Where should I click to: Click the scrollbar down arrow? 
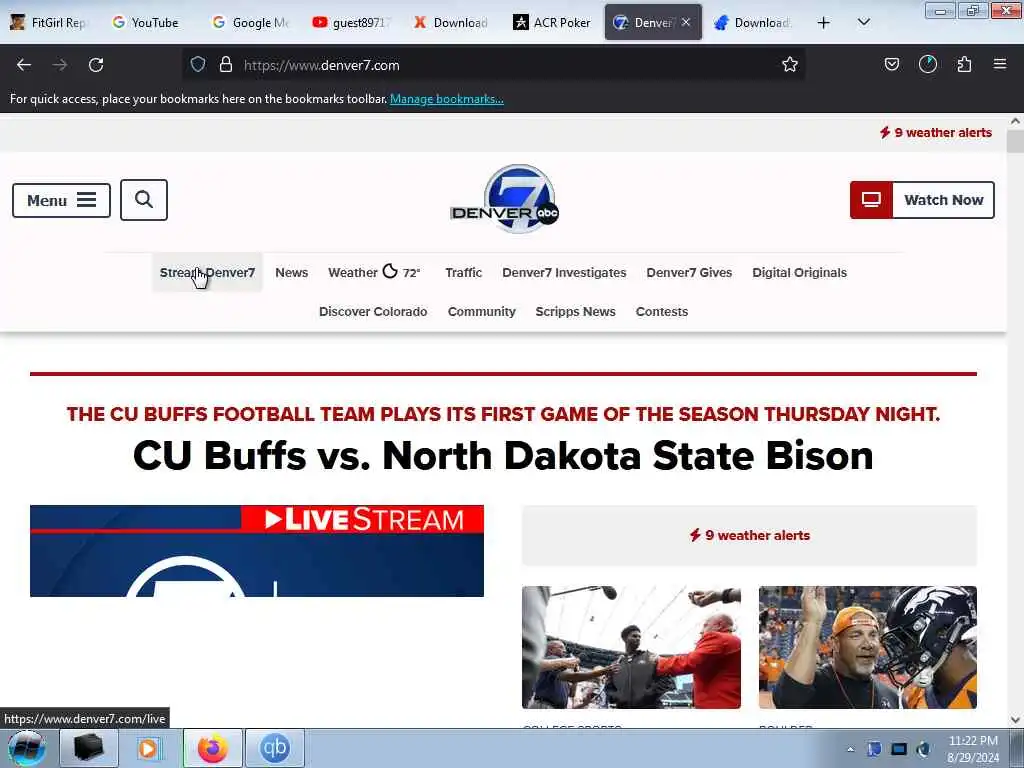click(1015, 719)
